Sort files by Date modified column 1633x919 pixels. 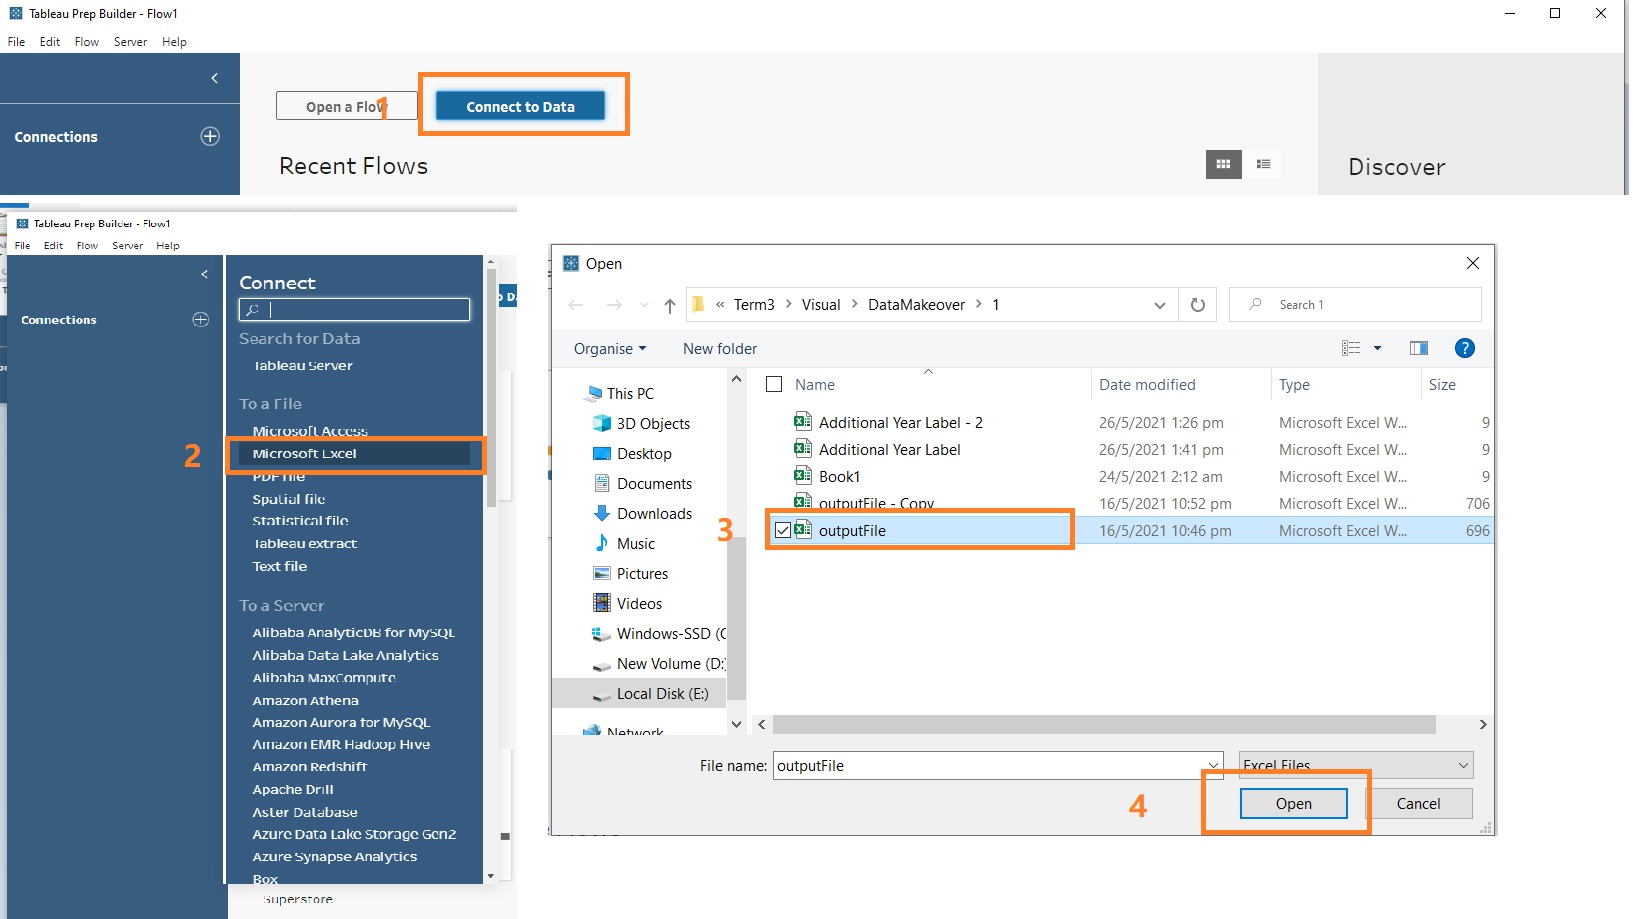[1147, 385]
